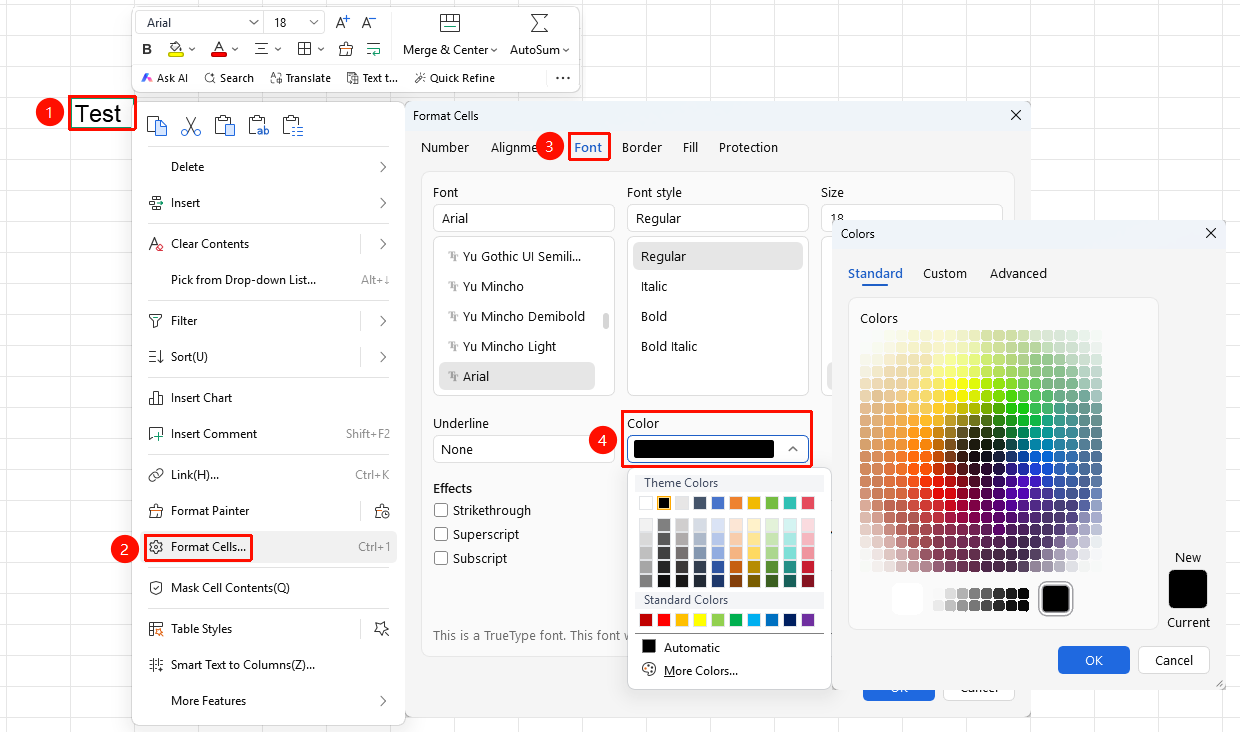Open More Colors option
This screenshot has height=732, width=1240.
[700, 671]
